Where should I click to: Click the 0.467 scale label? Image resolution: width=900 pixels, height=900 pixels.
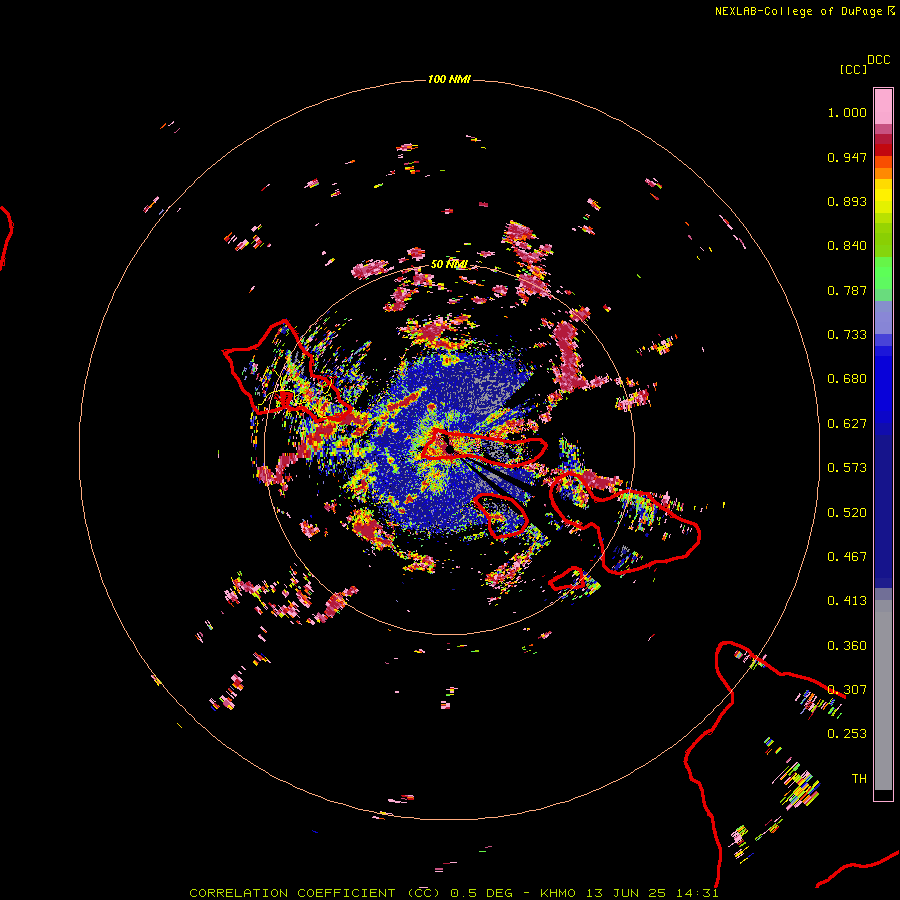[x=847, y=557]
